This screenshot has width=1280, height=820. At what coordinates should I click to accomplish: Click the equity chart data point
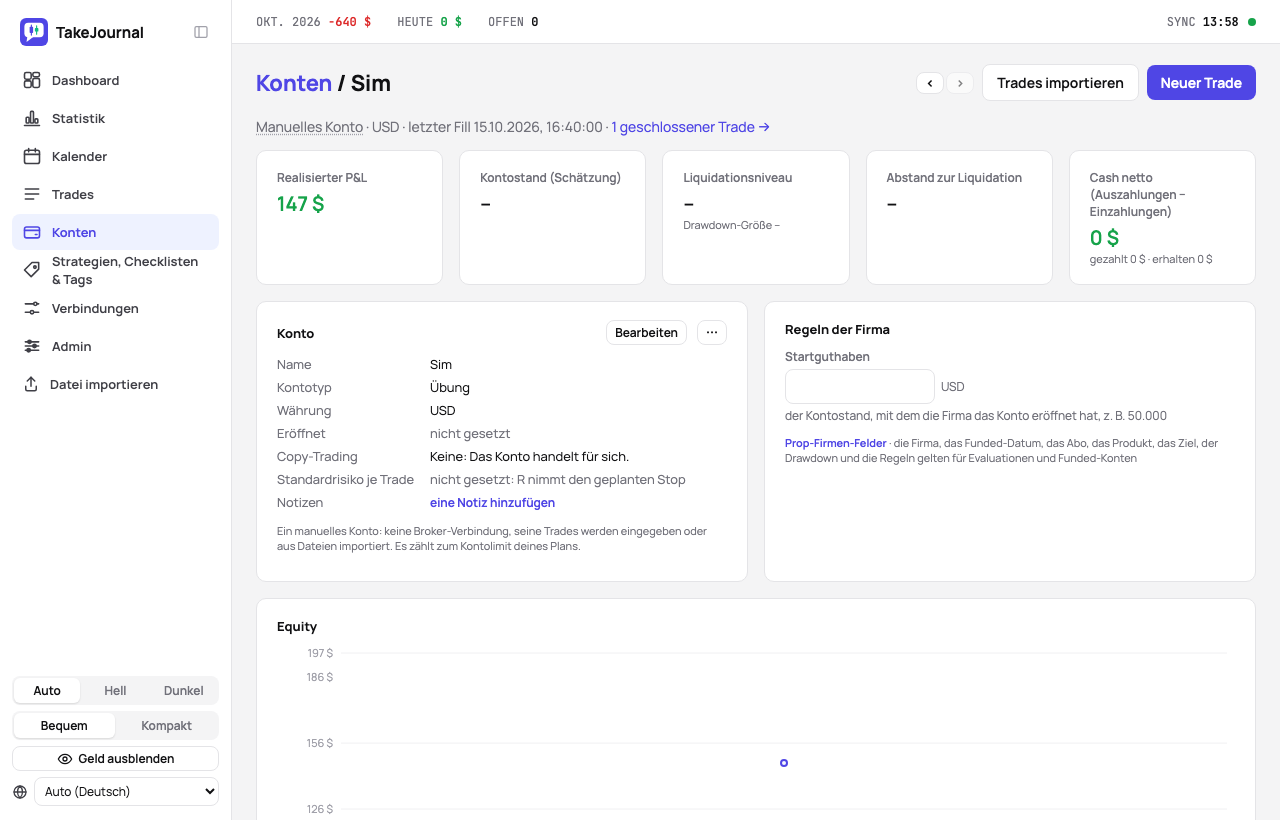click(784, 763)
